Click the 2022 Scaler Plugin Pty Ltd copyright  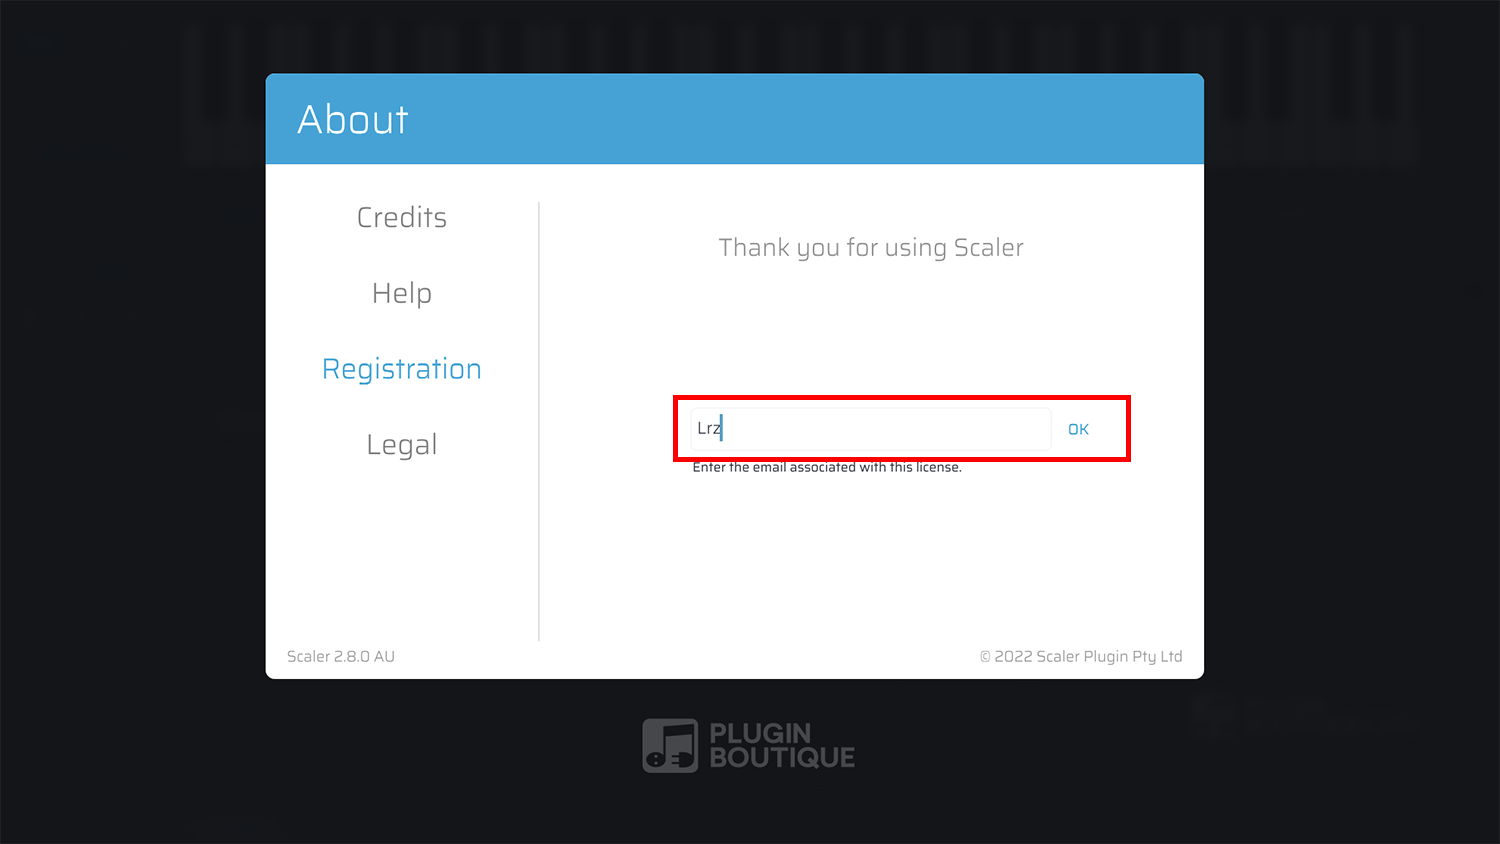pos(1081,656)
